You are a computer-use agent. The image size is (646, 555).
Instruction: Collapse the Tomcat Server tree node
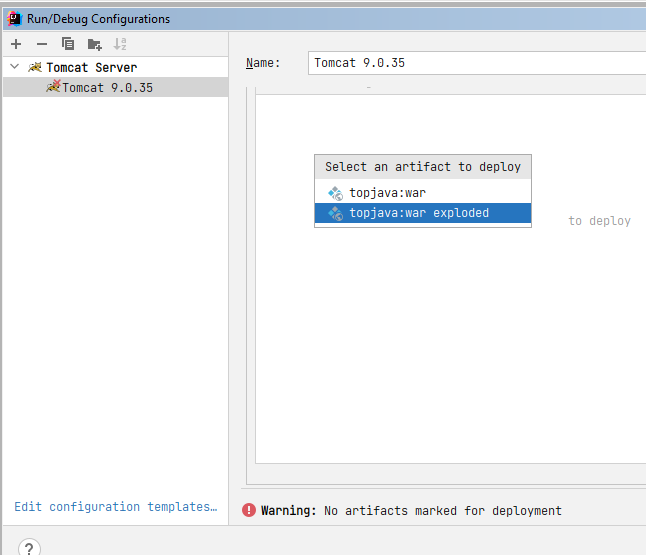coord(15,66)
